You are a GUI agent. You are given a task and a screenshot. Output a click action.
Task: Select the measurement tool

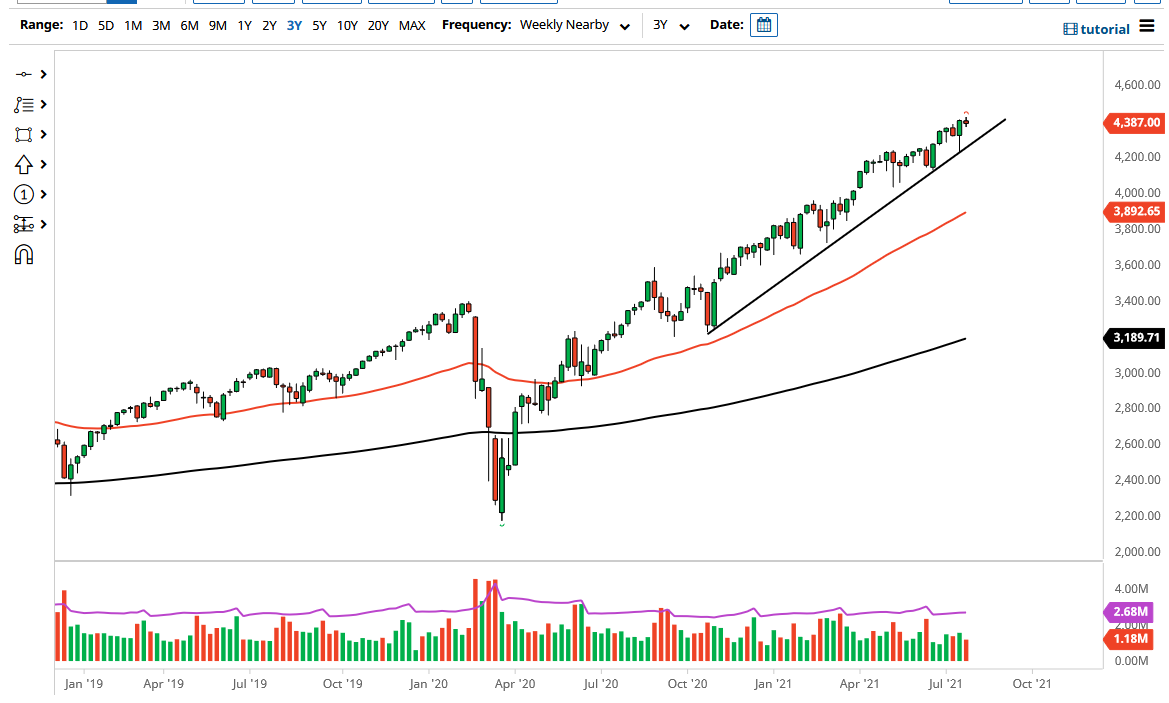point(24,224)
